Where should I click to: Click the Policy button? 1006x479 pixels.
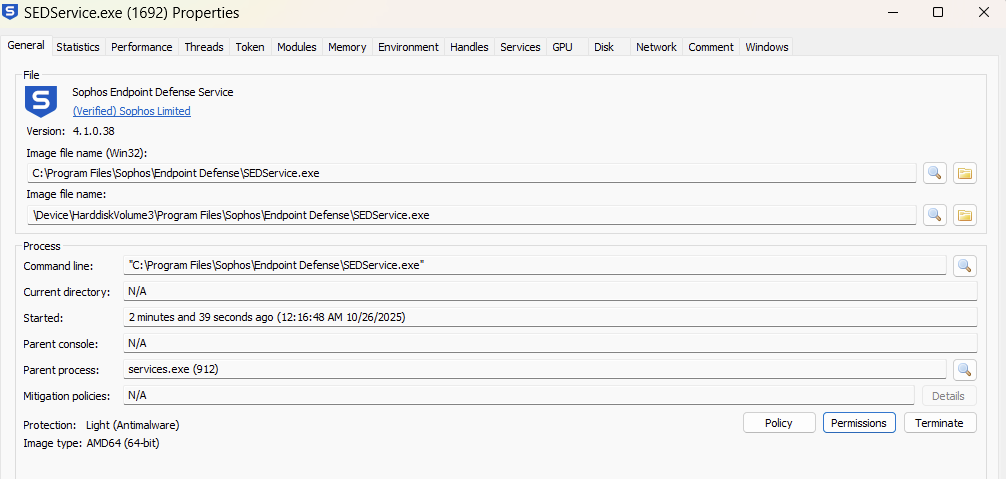tap(779, 423)
